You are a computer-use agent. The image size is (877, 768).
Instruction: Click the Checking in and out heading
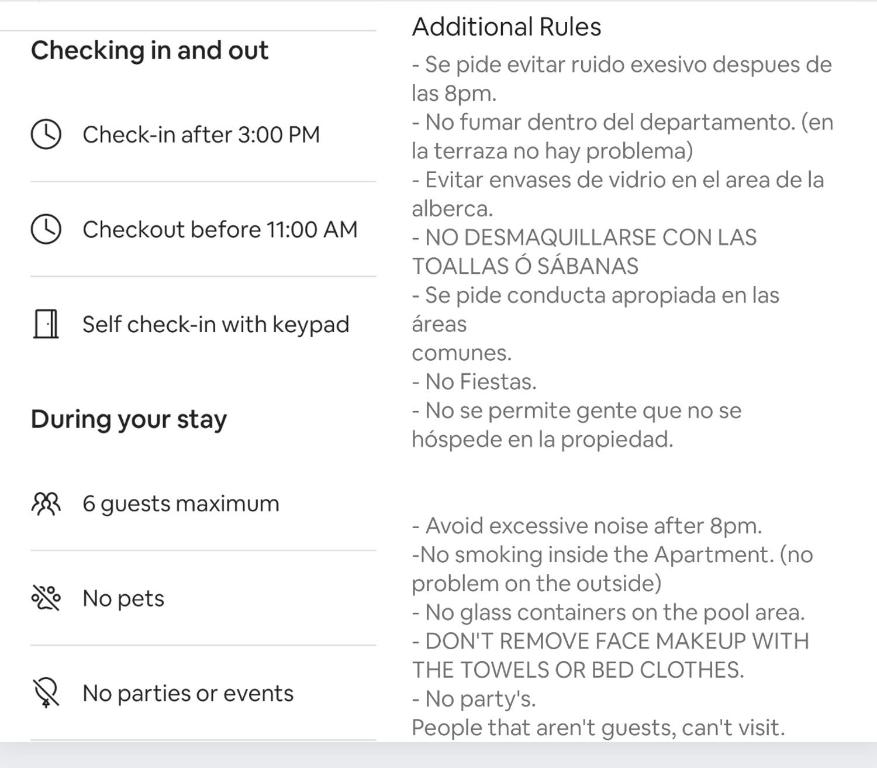(149, 50)
